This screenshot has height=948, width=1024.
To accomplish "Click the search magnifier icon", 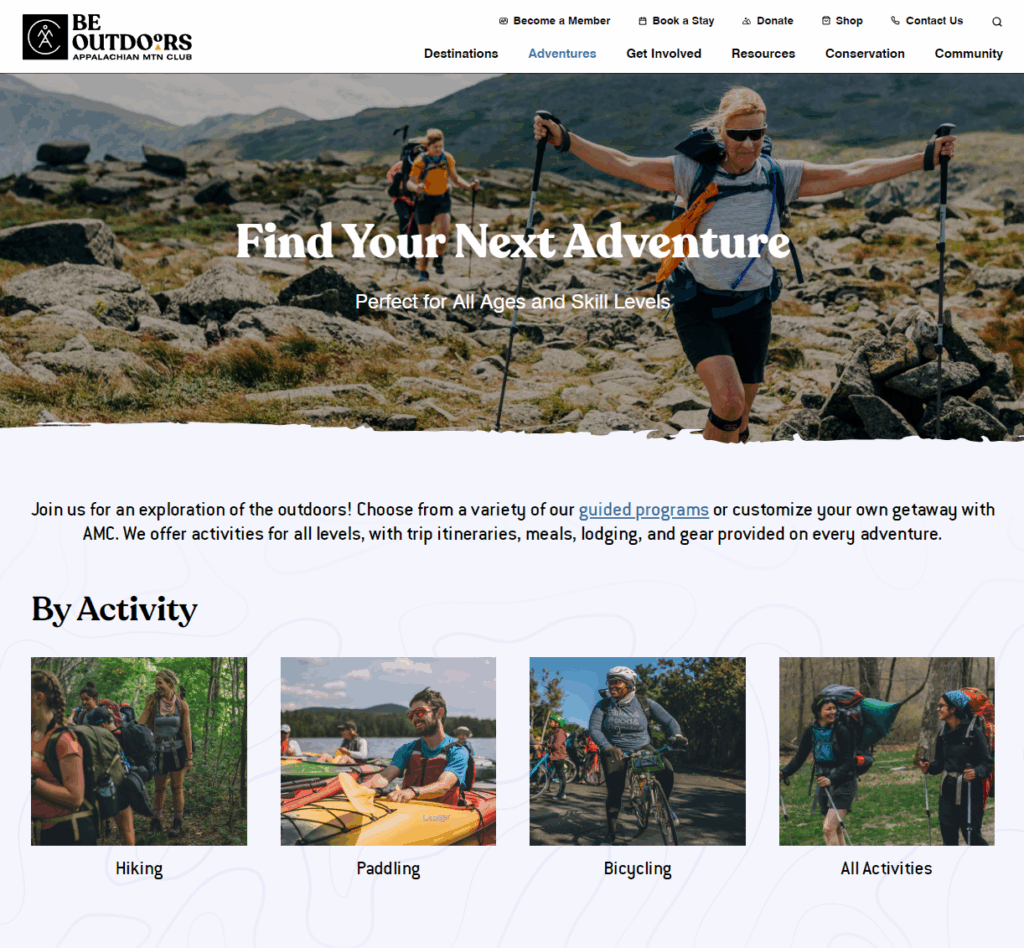I will 997,22.
